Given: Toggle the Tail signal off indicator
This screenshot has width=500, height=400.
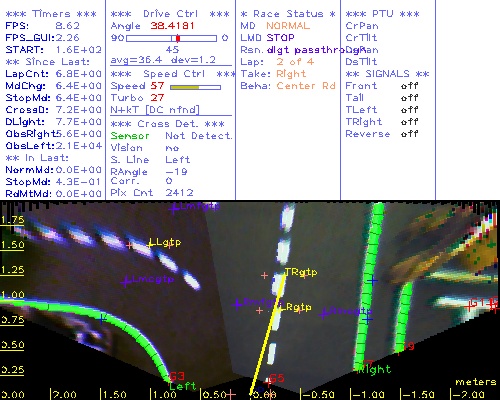Looking at the screenshot, I should [409, 98].
